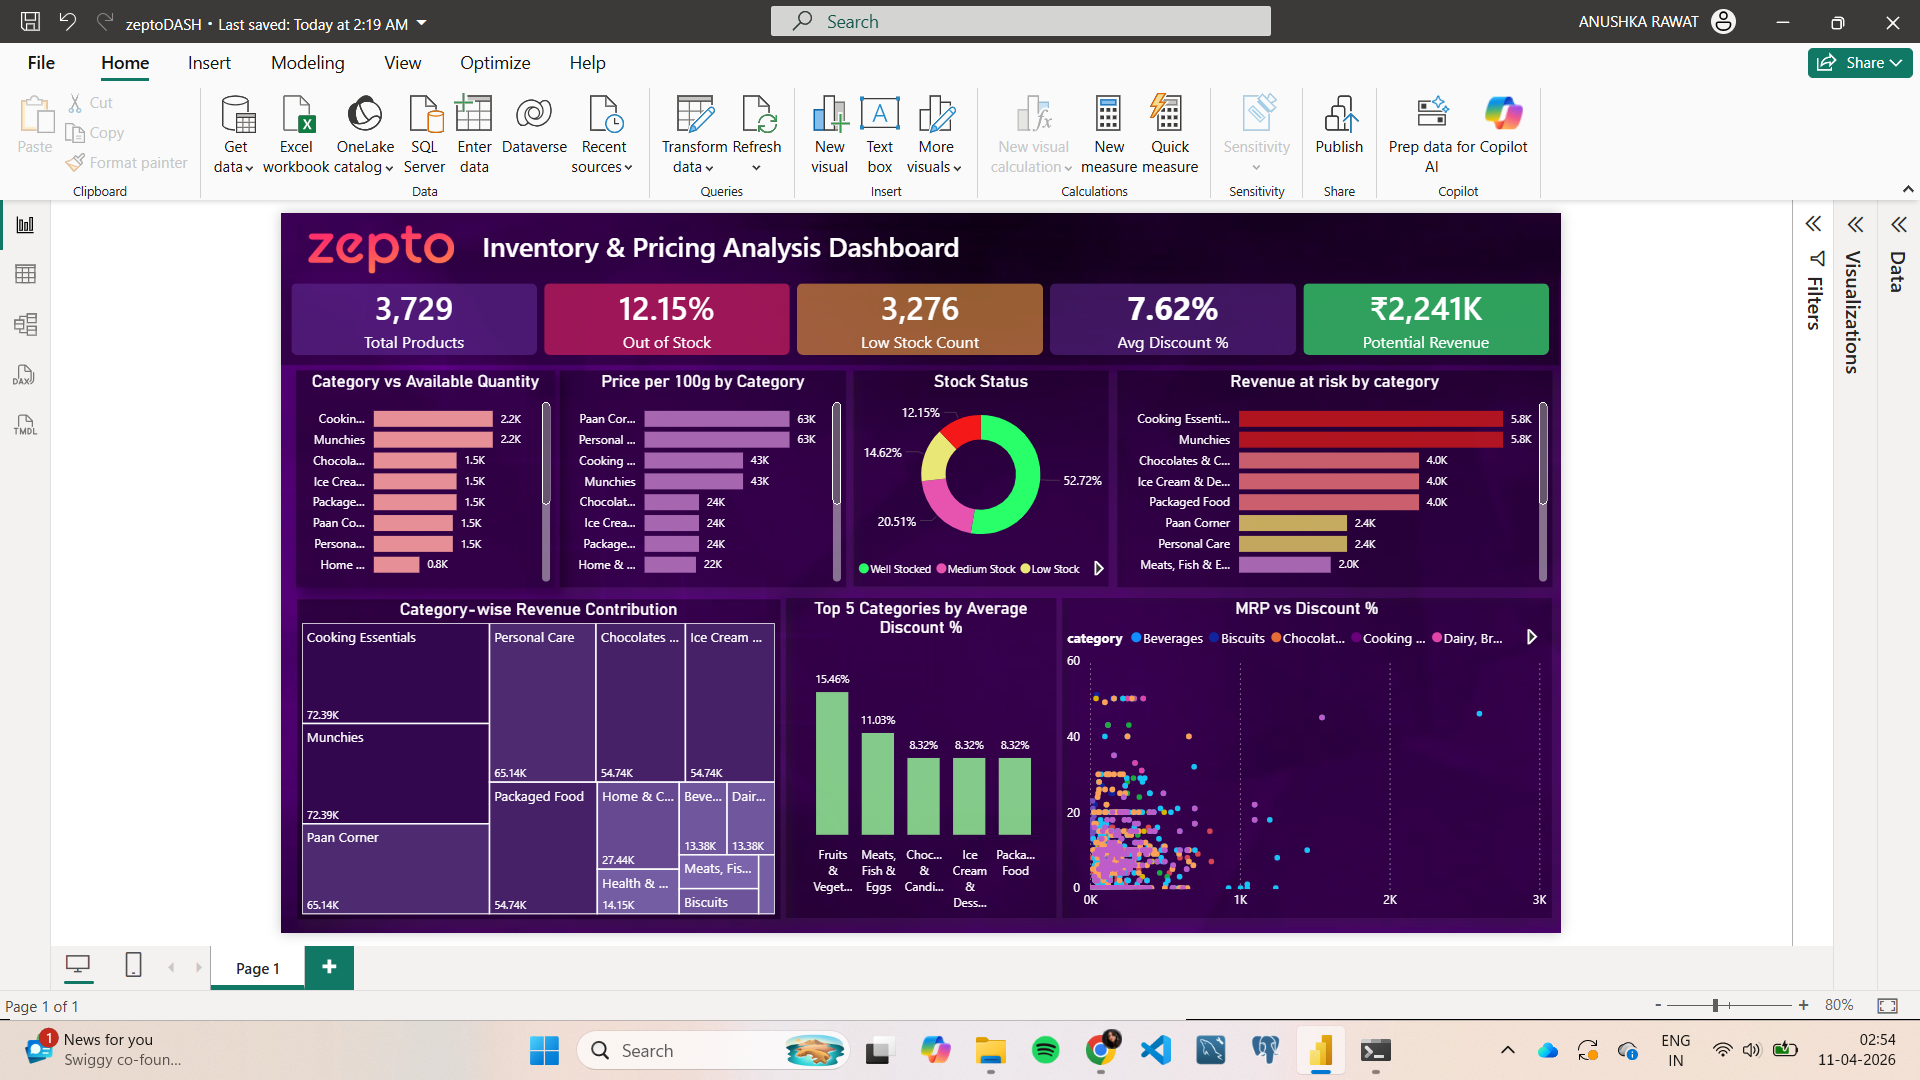Create a New measure

(x=1108, y=135)
